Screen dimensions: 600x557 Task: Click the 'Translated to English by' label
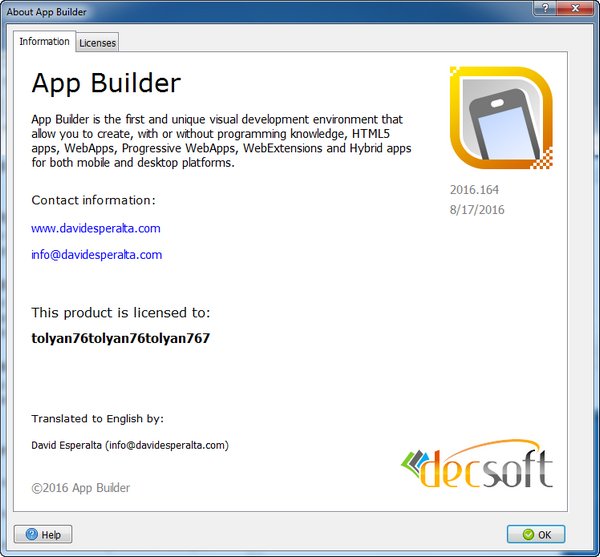pyautogui.click(x=98, y=419)
